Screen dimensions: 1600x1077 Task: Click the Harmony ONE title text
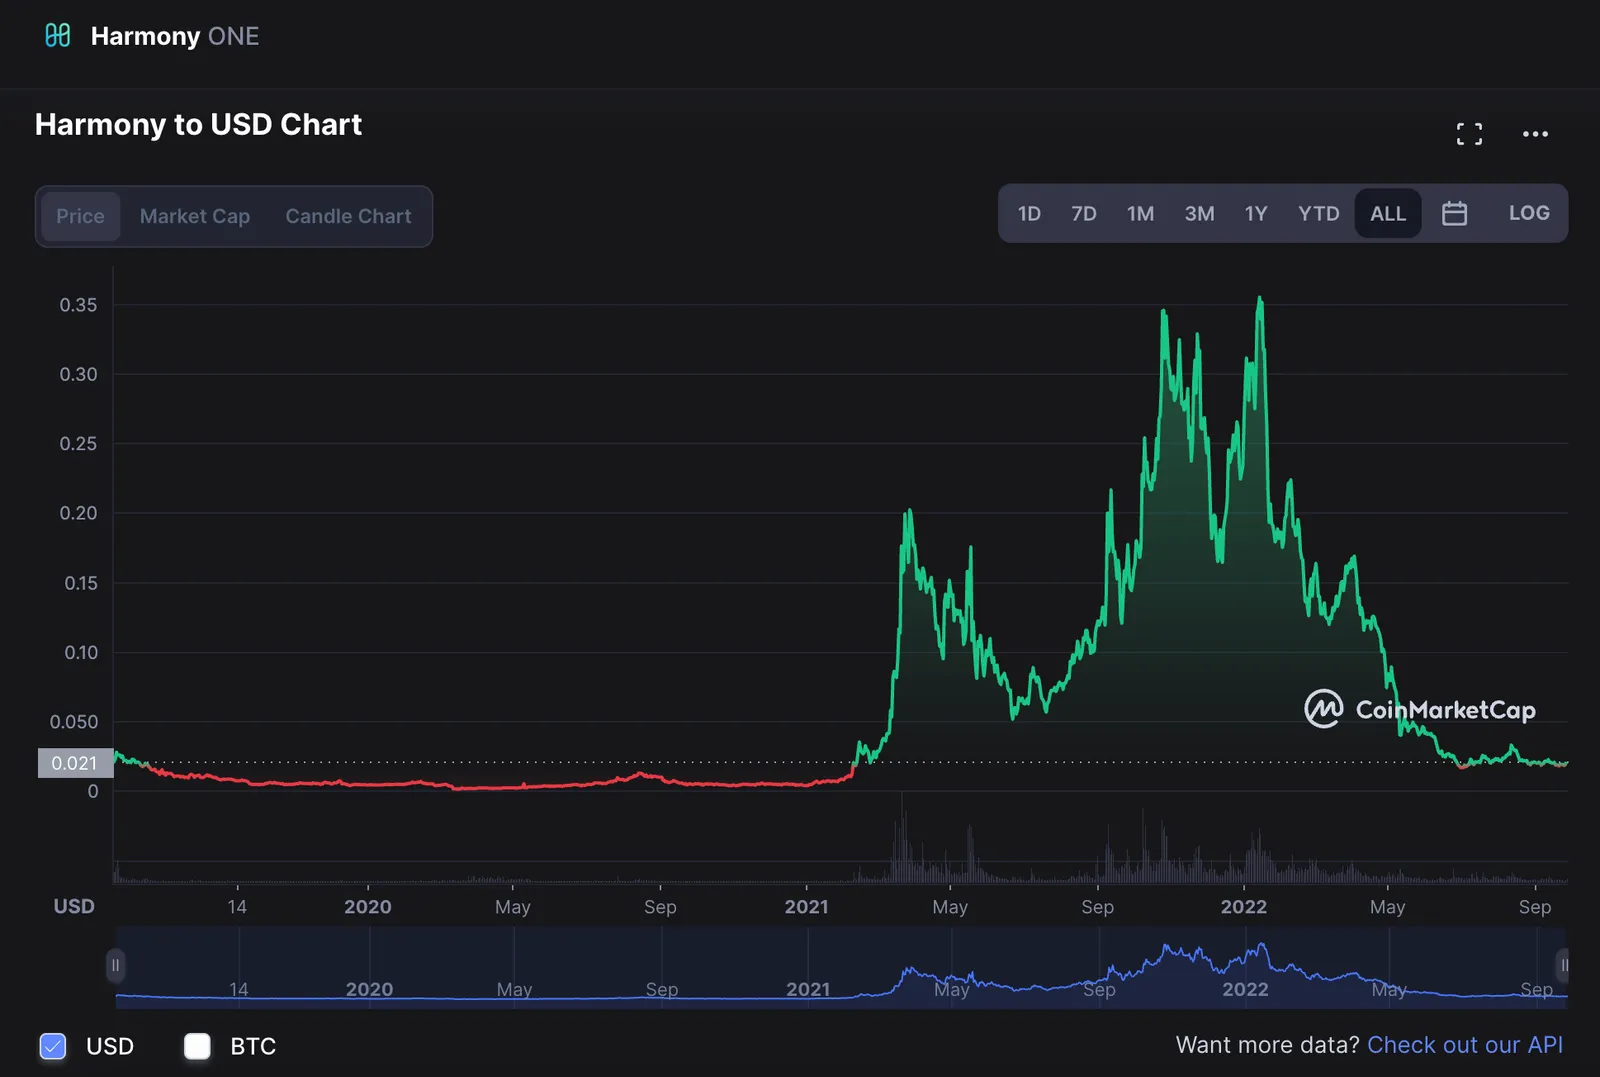[x=175, y=36]
